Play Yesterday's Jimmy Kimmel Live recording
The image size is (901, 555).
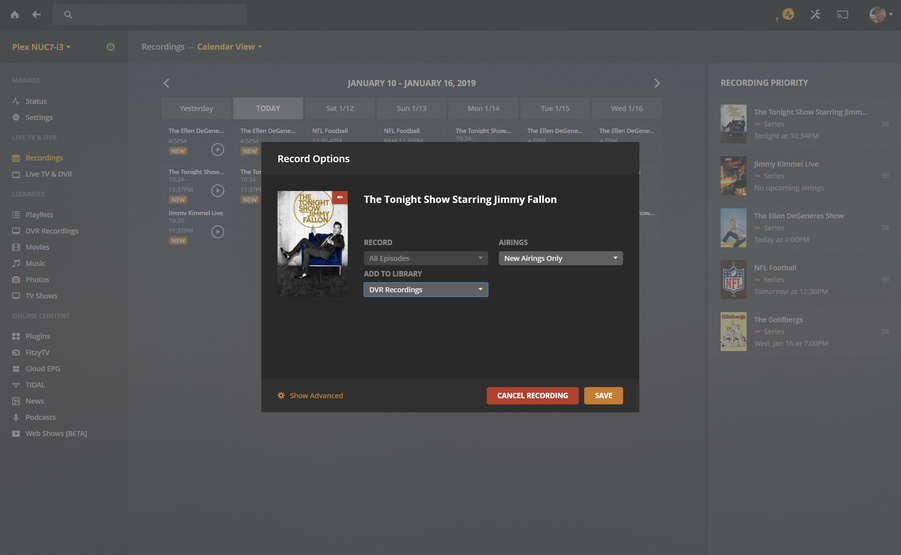tap(217, 232)
